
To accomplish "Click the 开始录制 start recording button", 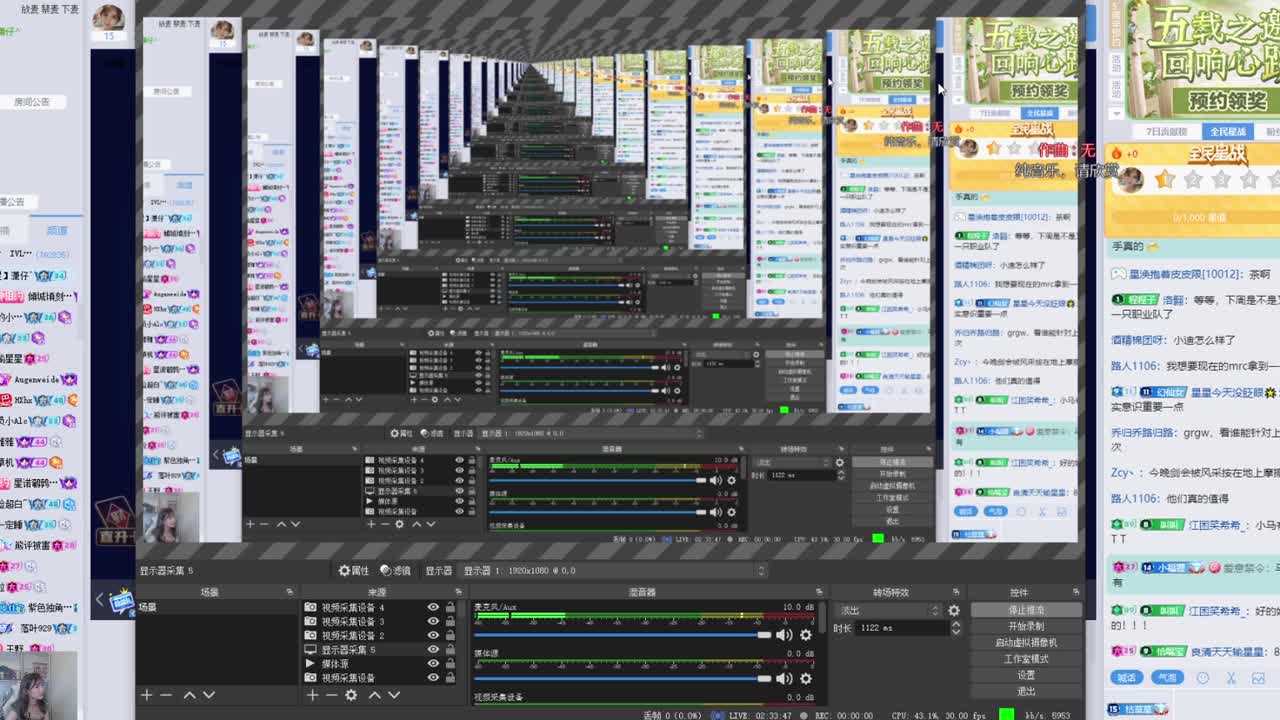I will tap(1025, 626).
